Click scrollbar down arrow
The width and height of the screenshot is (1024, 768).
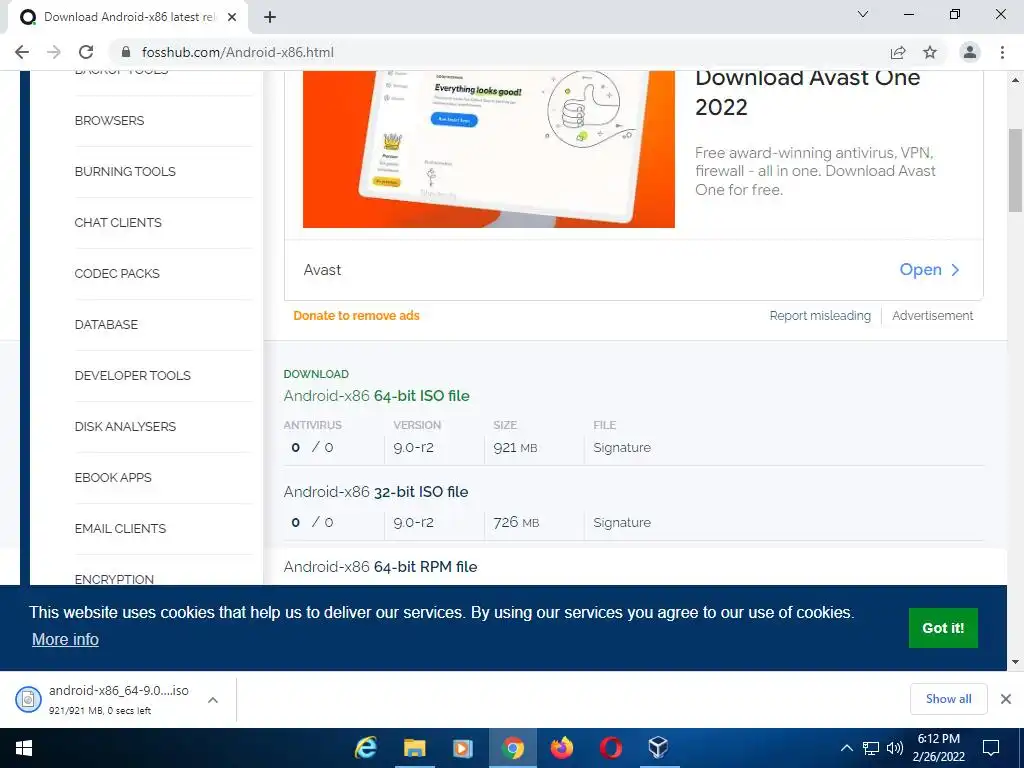(1015, 662)
